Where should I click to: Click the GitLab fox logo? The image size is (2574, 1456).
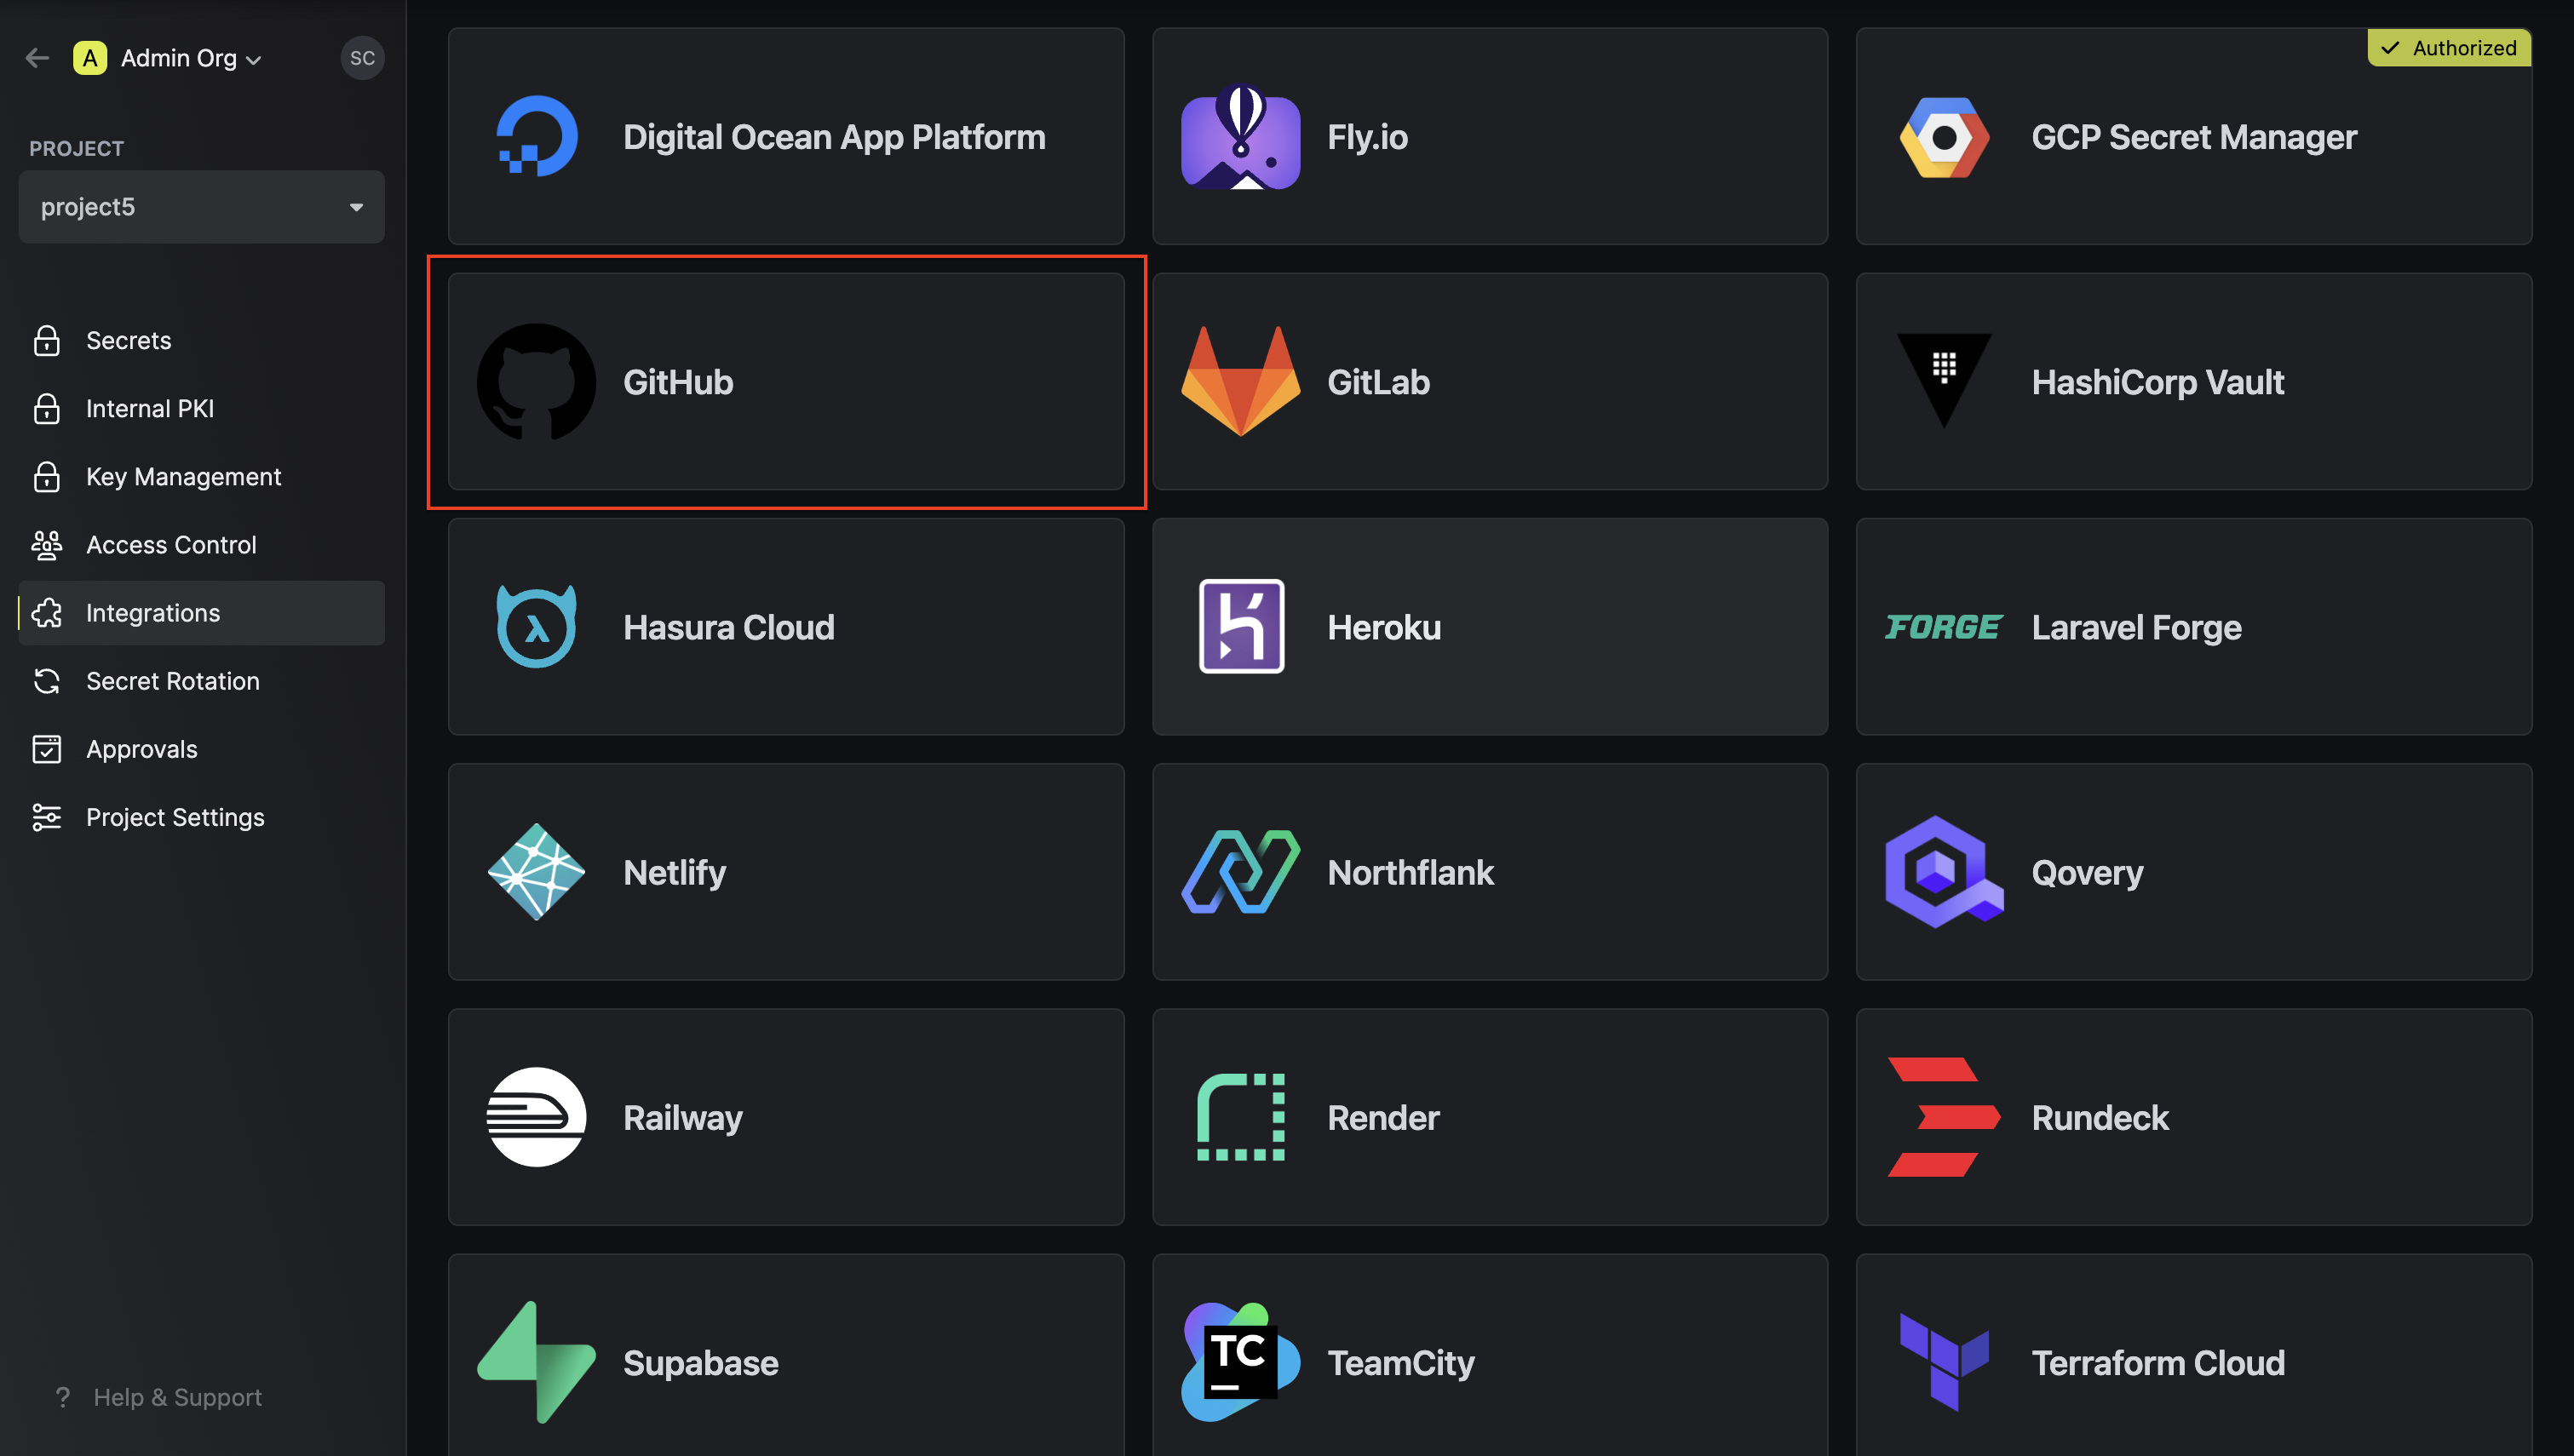pyautogui.click(x=1241, y=381)
